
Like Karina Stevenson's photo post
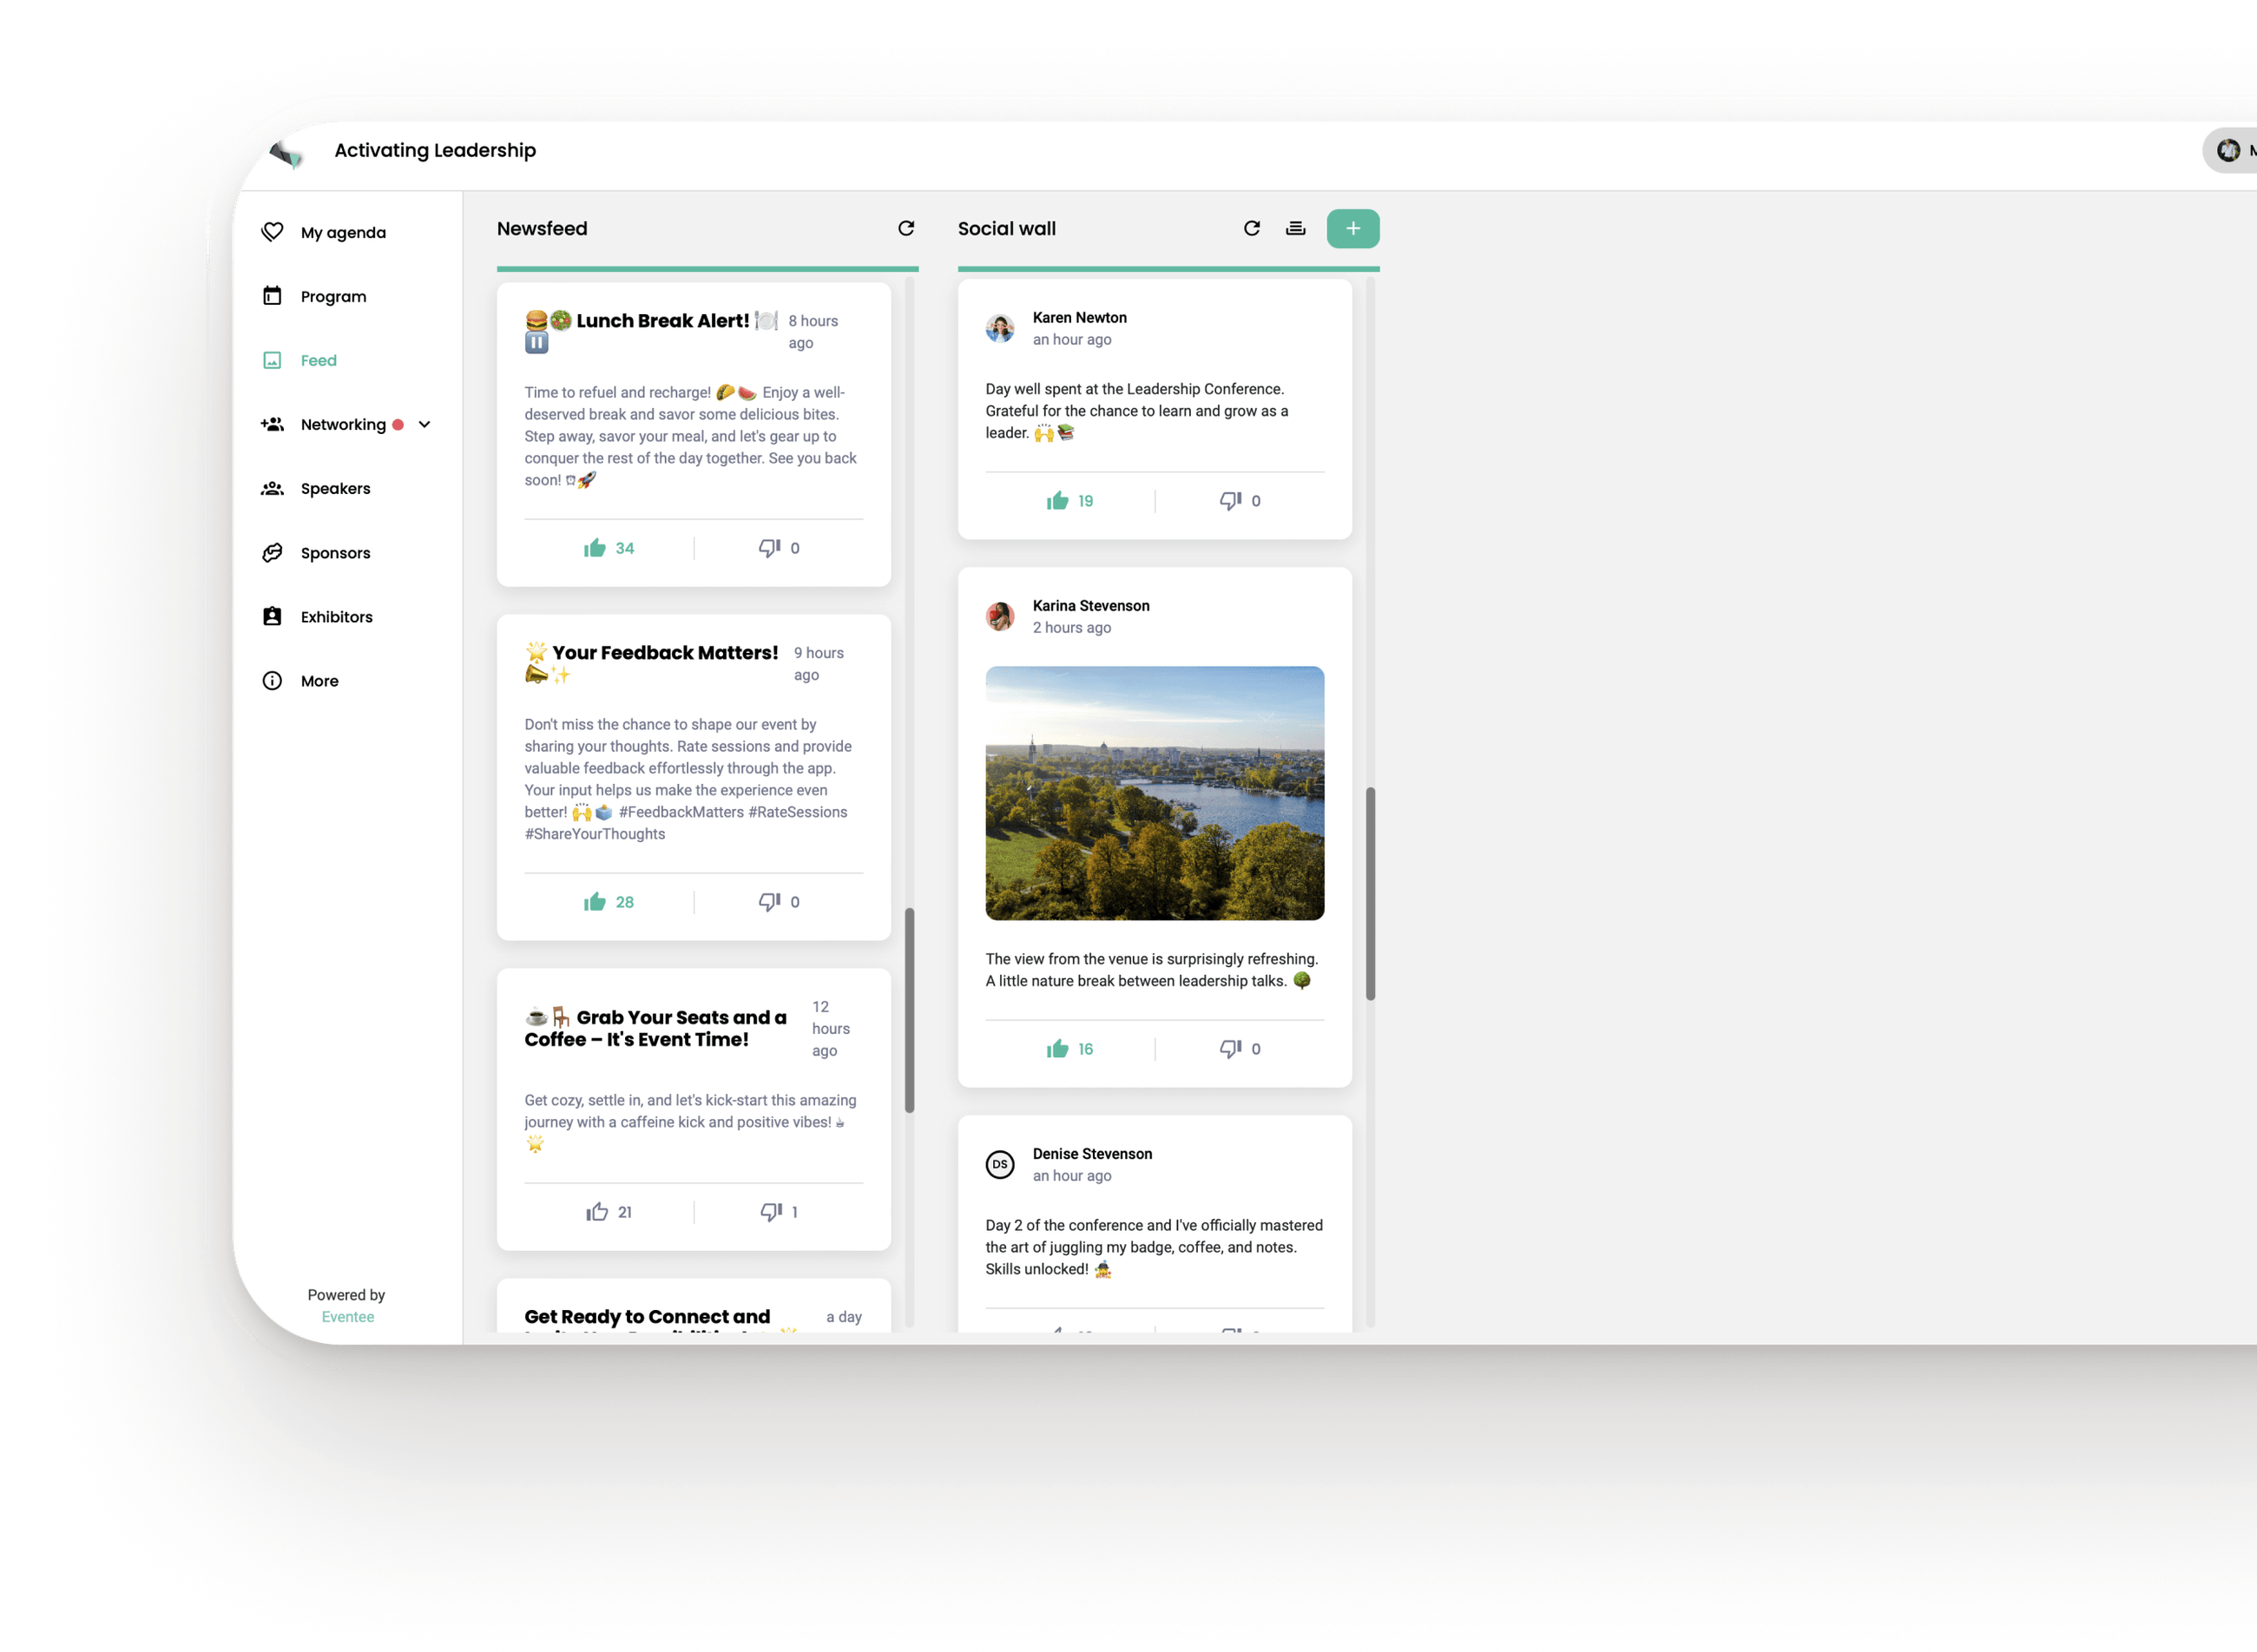(1057, 1048)
